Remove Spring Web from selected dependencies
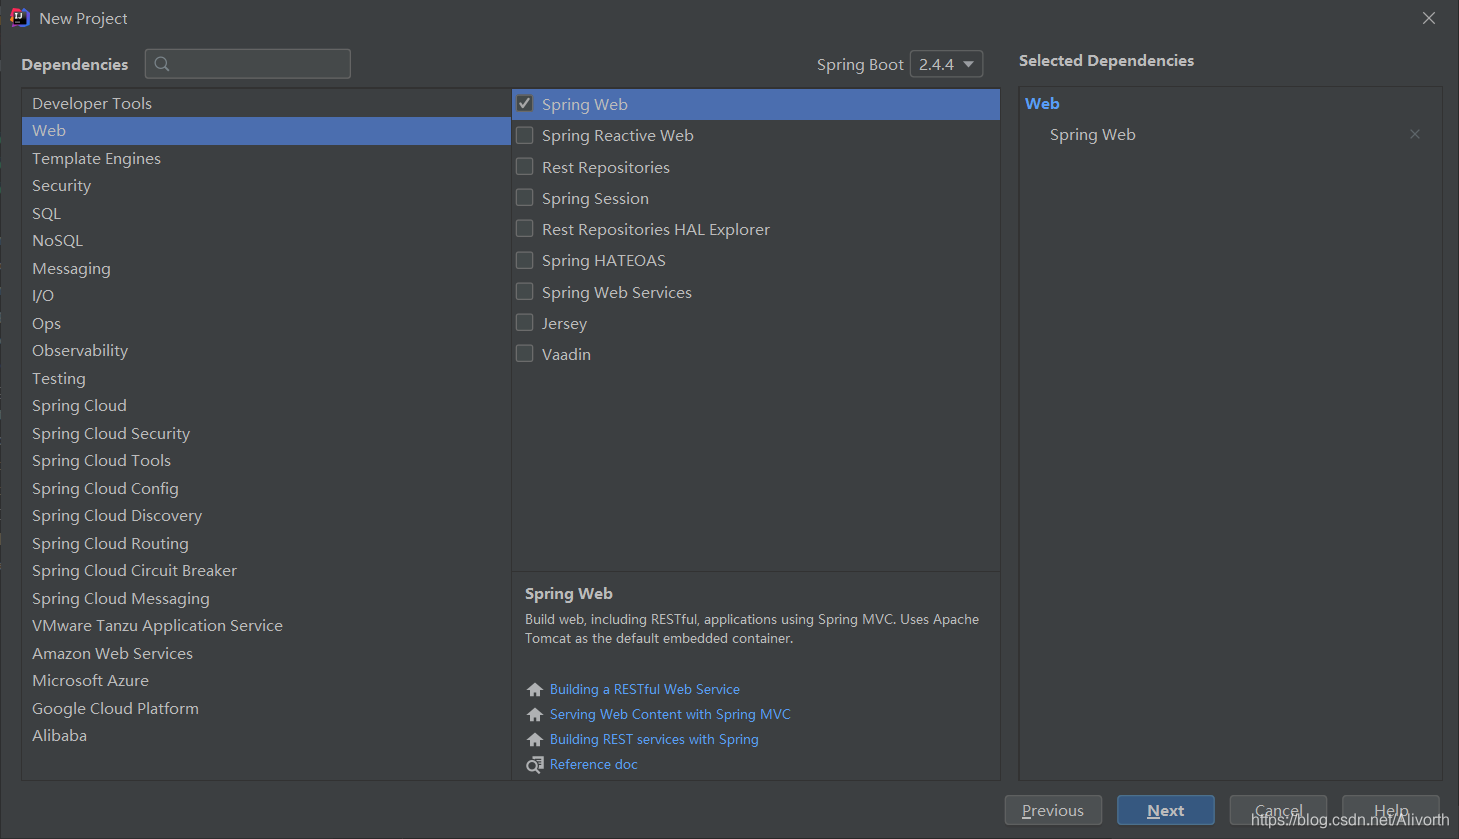This screenshot has height=839, width=1459. (x=1415, y=134)
